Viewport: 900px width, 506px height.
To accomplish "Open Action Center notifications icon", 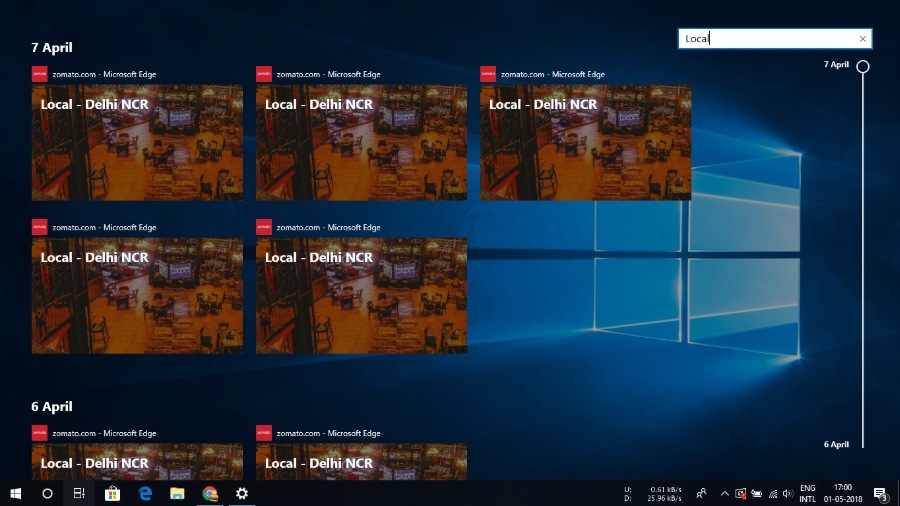I will (x=881, y=493).
